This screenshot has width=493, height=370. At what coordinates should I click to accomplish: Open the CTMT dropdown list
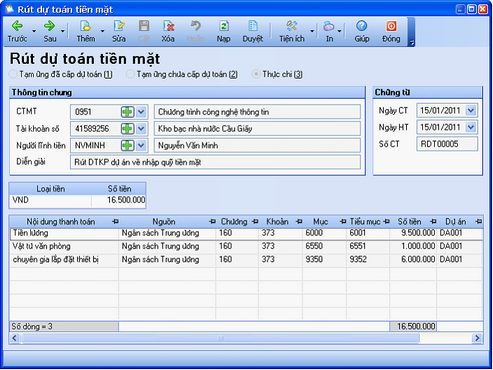tap(141, 112)
